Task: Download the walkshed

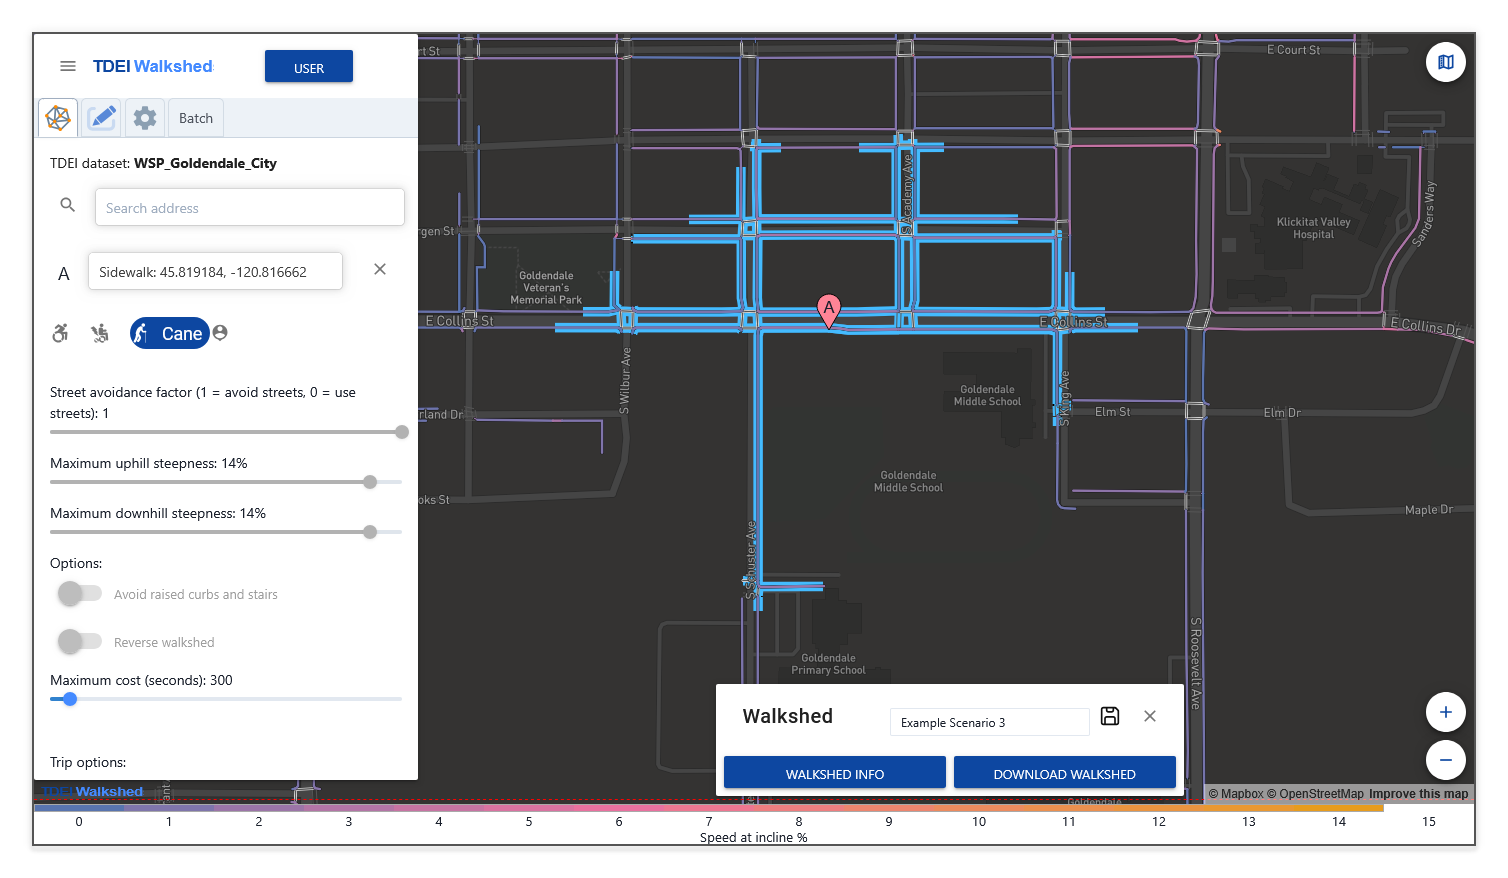Action: pyautogui.click(x=1064, y=773)
